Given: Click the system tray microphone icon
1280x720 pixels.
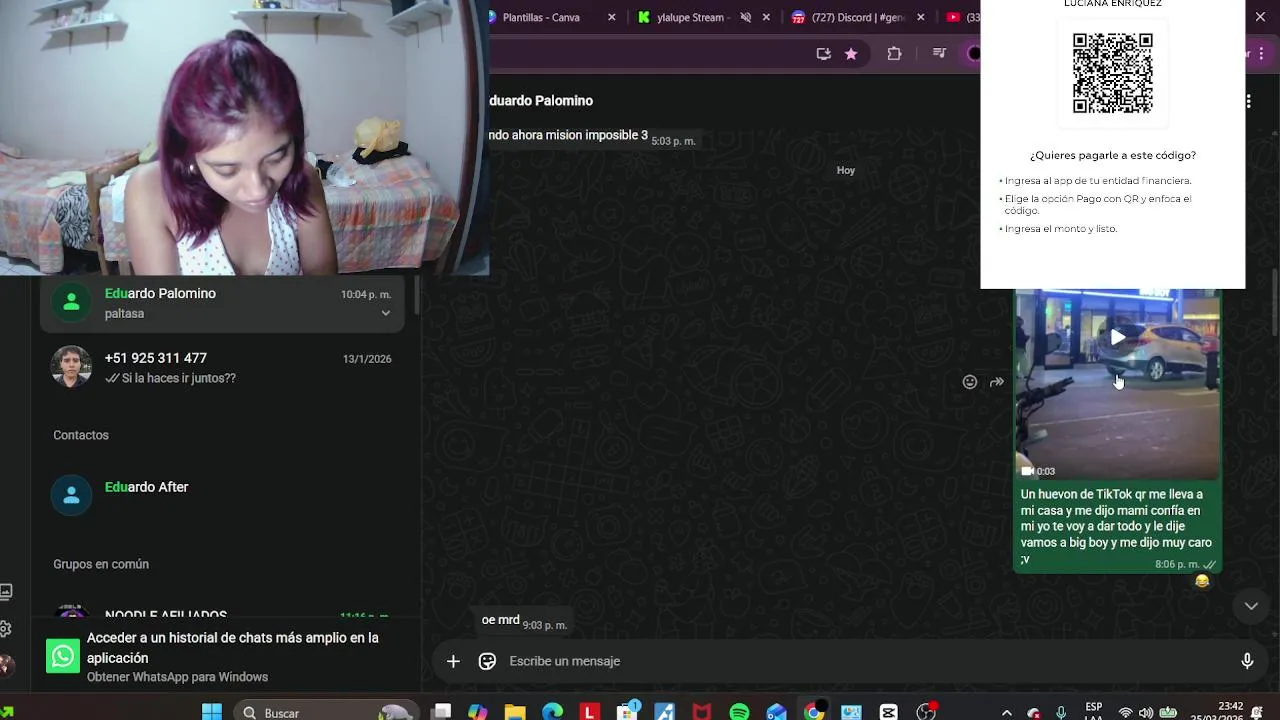Looking at the screenshot, I should tap(1061, 713).
